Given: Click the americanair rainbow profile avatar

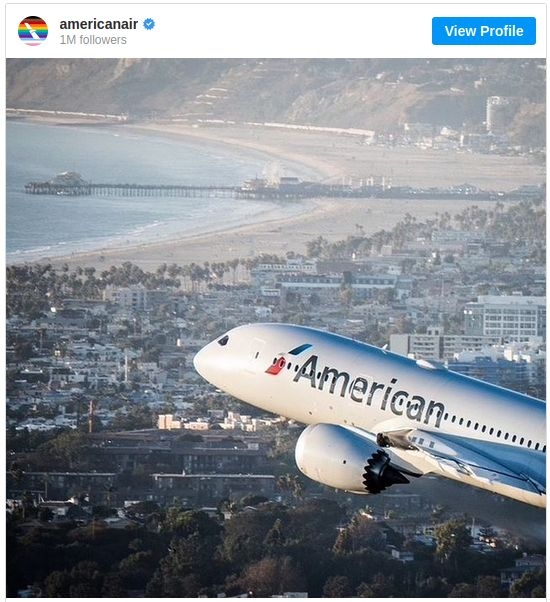Looking at the screenshot, I should click(33, 31).
